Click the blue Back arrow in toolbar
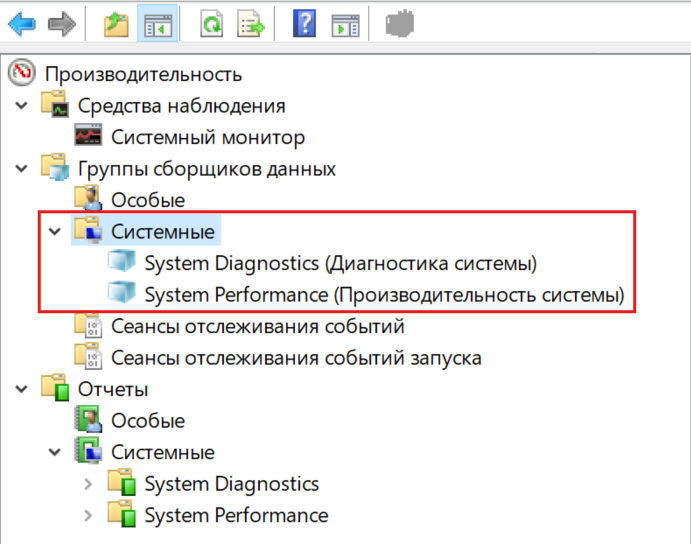Image resolution: width=691 pixels, height=544 pixels. (x=22, y=24)
